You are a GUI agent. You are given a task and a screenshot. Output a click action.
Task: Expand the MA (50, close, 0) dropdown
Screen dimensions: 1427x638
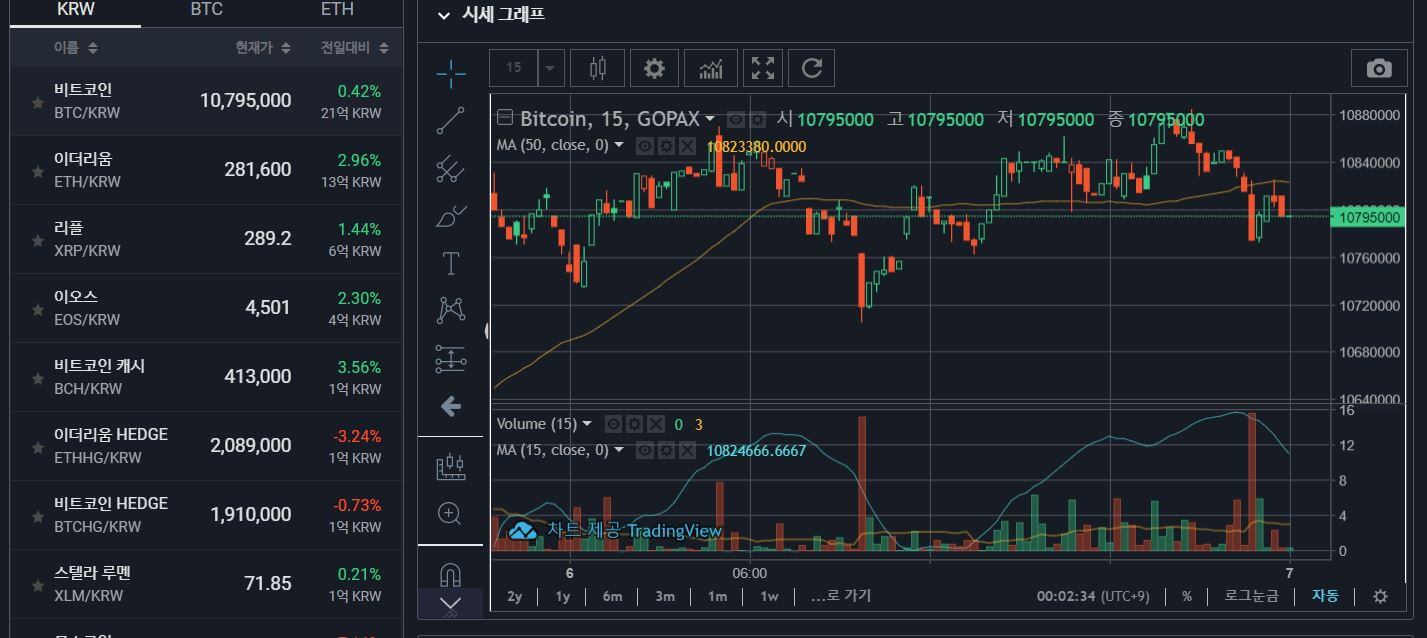point(619,145)
